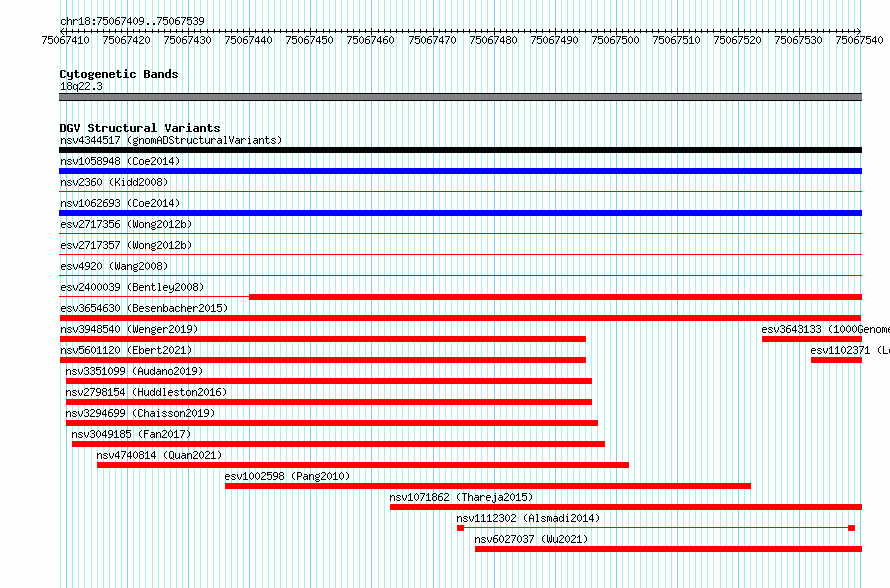Viewport: 890px width, 588px height.
Task: Click ruler position 75067540
Action: coord(859,40)
